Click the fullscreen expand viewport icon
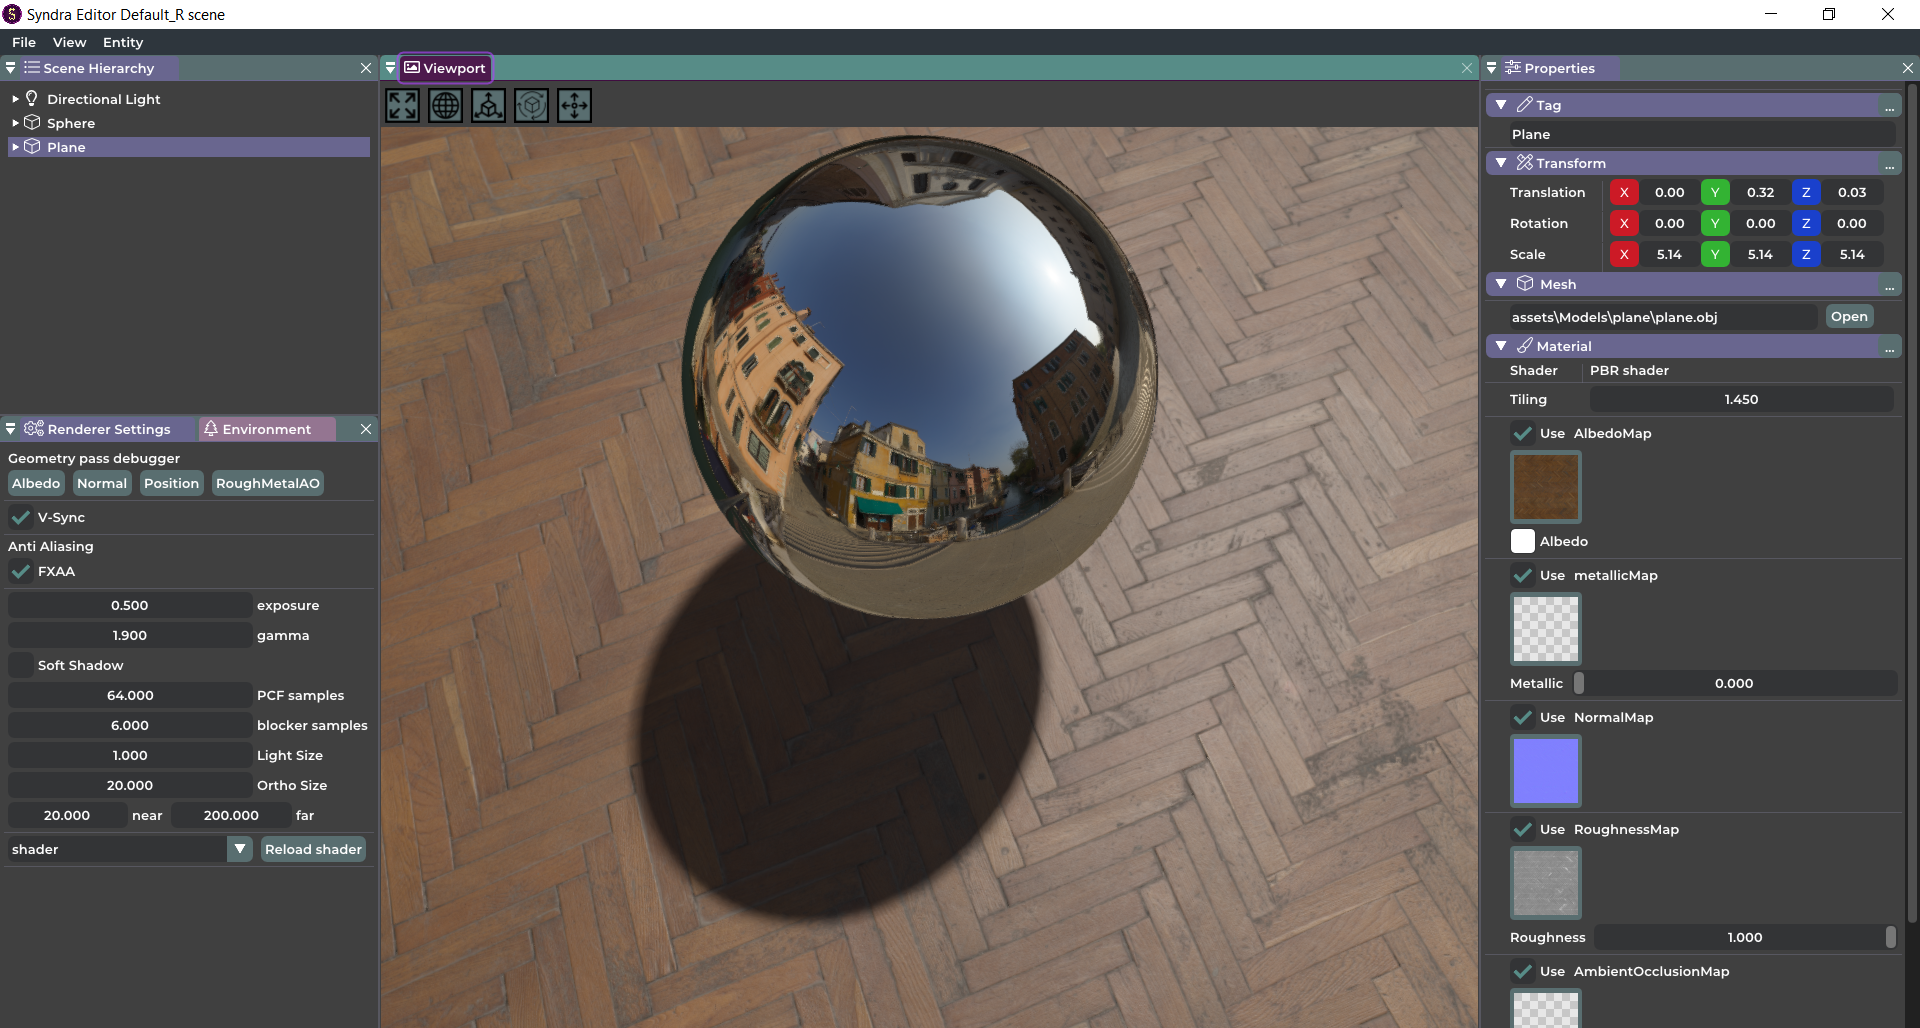This screenshot has width=1920, height=1028. click(403, 105)
